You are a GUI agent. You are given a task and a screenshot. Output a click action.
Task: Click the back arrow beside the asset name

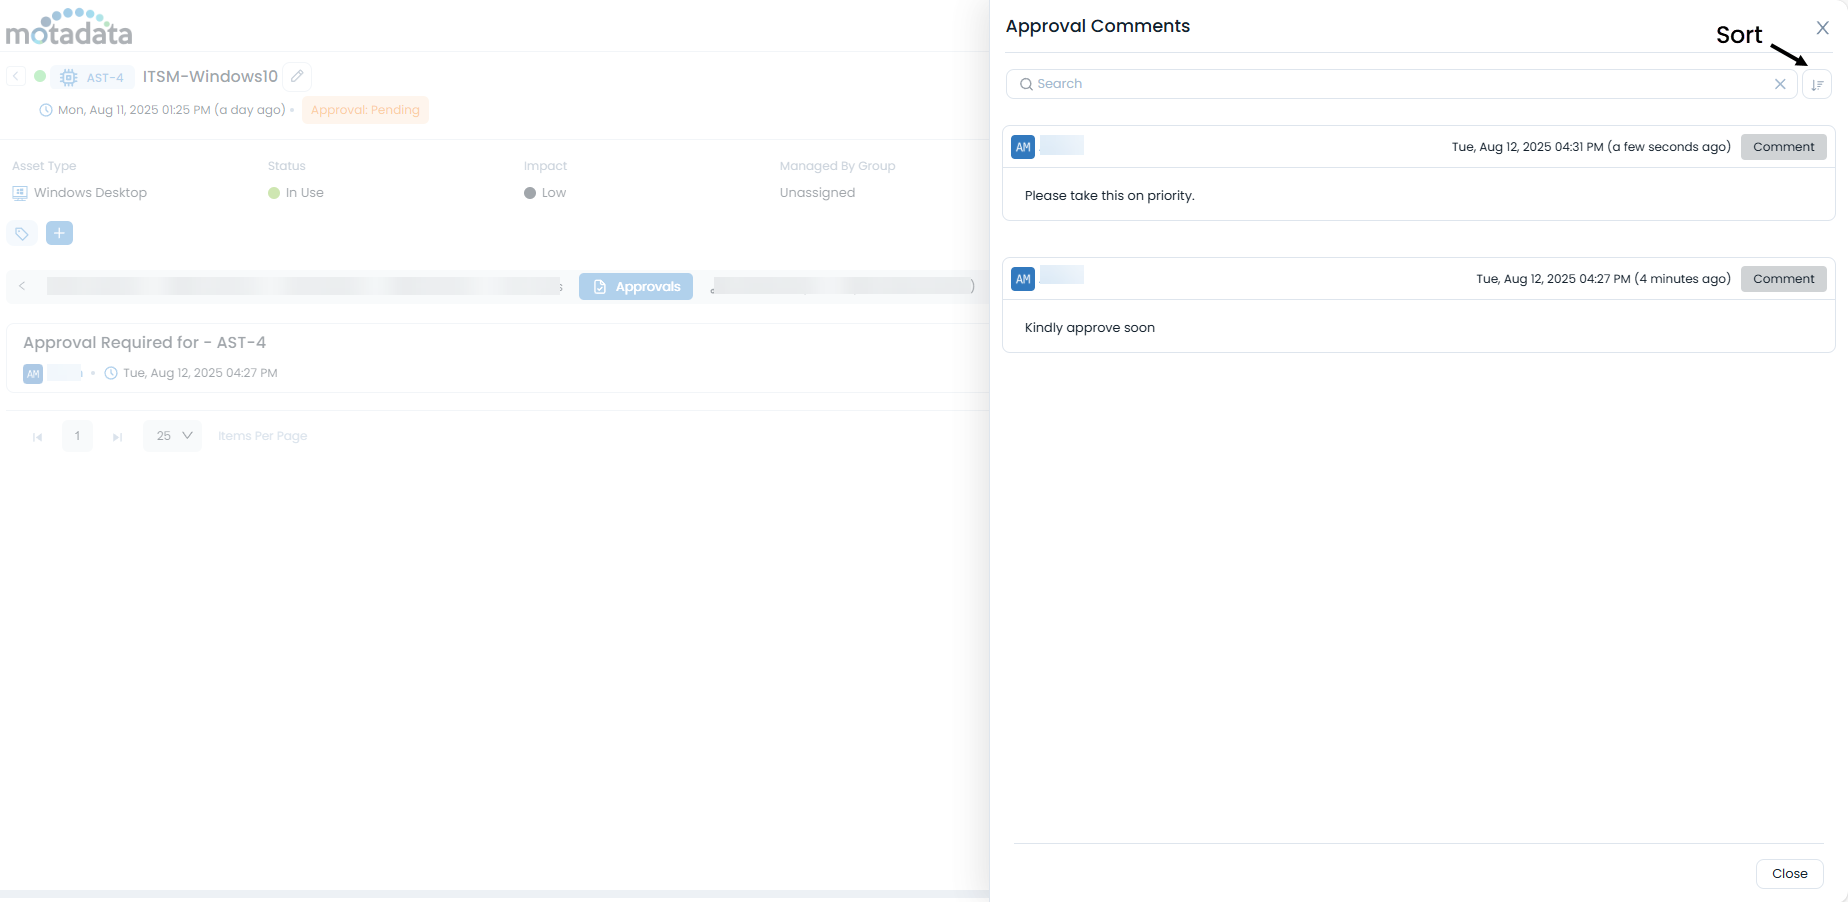(15, 76)
